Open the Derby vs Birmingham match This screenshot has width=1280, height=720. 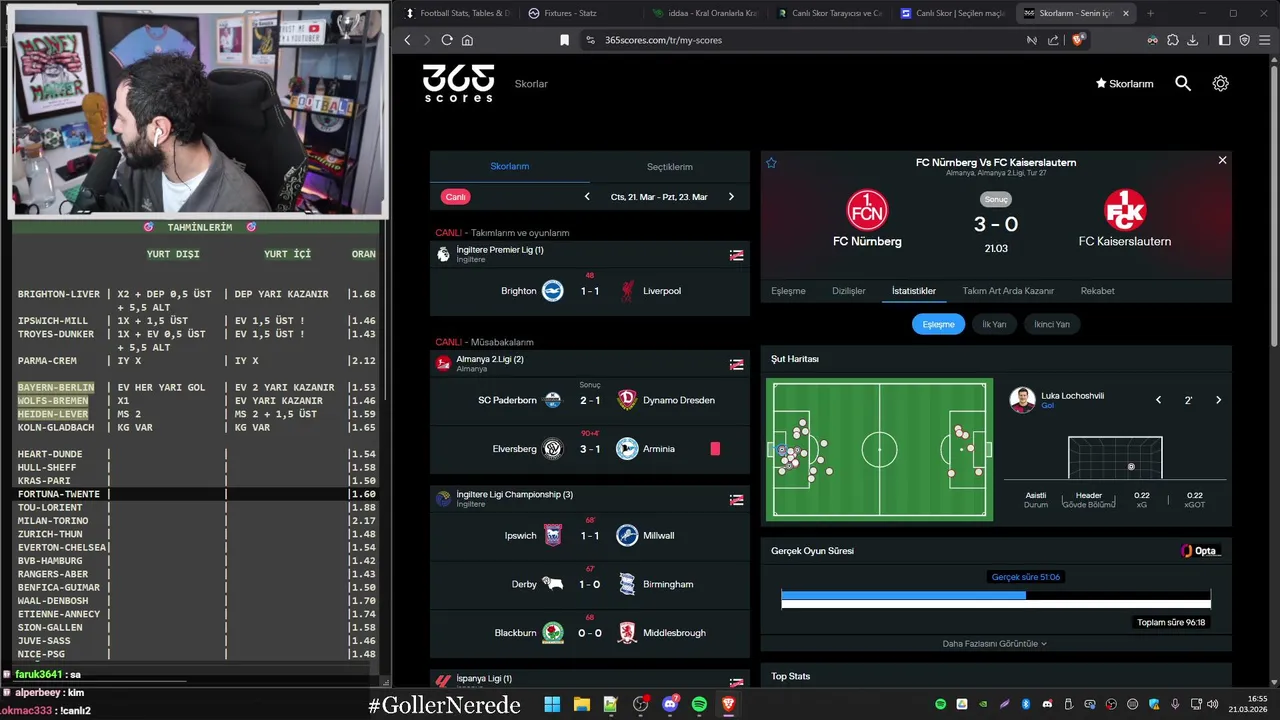(590, 584)
